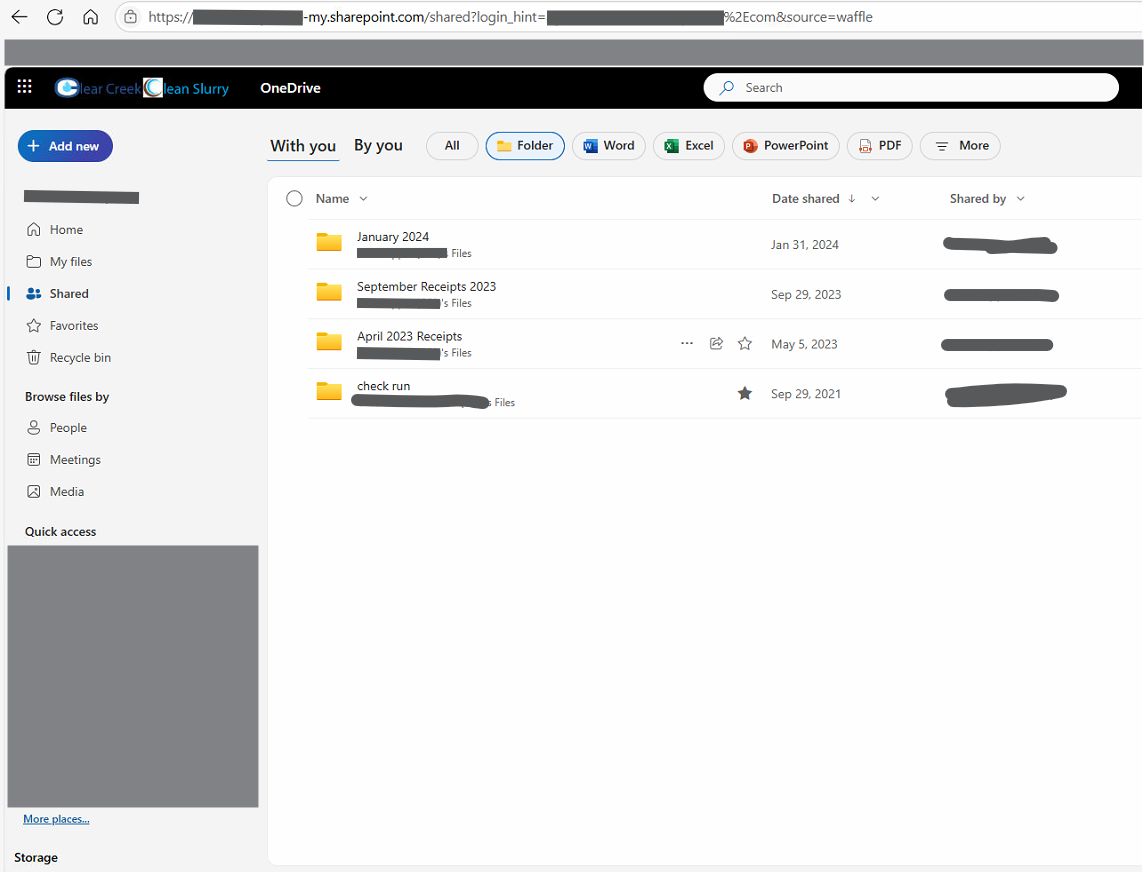The width and height of the screenshot is (1145, 872).
Task: Open the check run folder name
Action: 383,386
